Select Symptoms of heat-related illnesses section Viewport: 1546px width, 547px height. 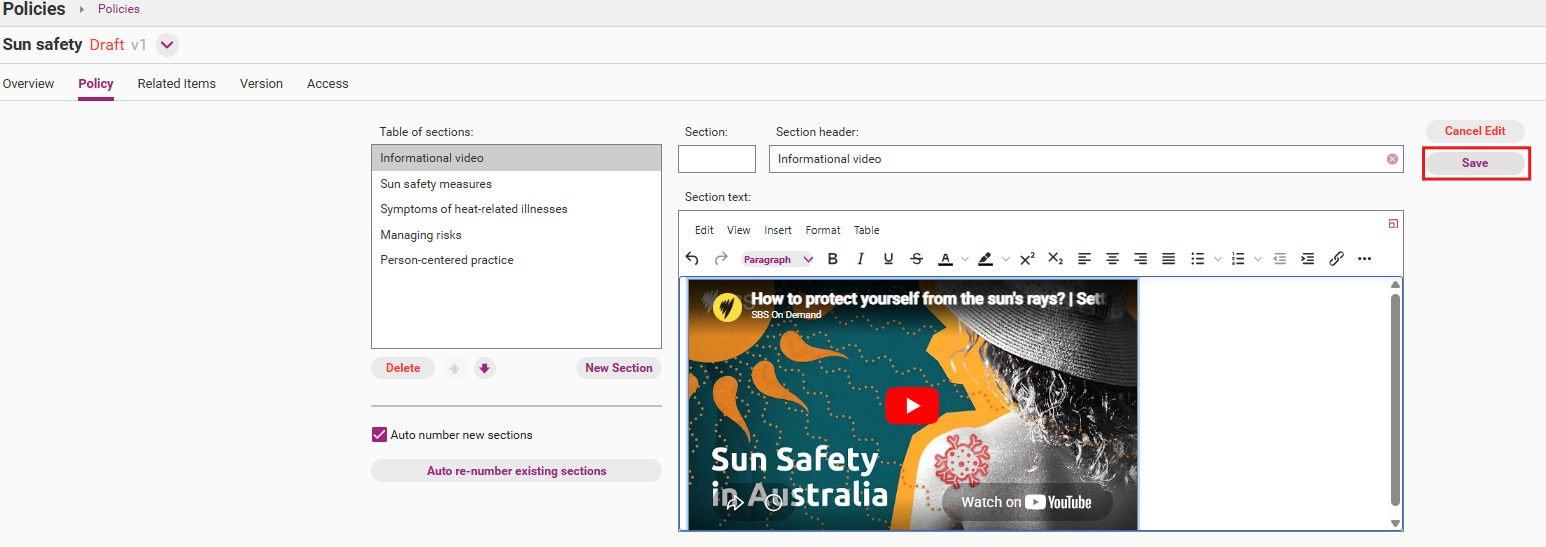pos(516,209)
